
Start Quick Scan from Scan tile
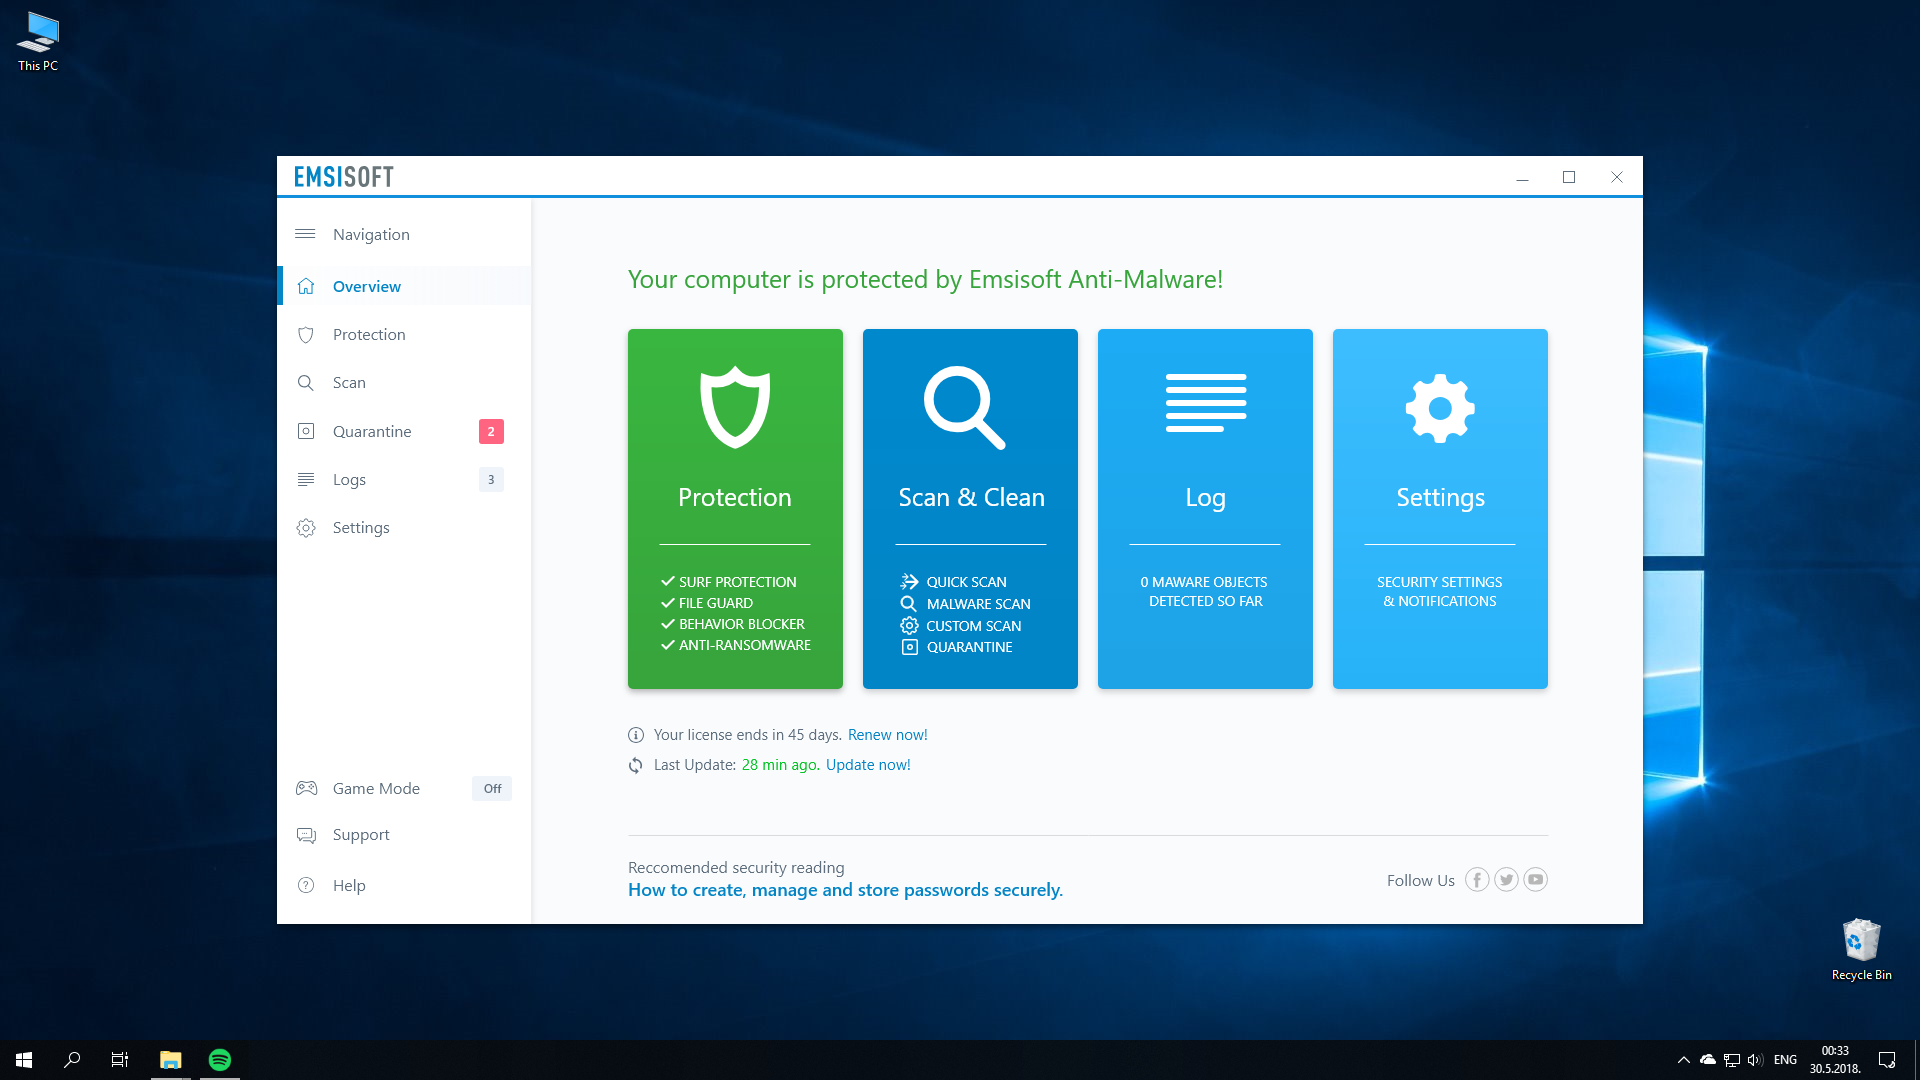[x=966, y=582]
